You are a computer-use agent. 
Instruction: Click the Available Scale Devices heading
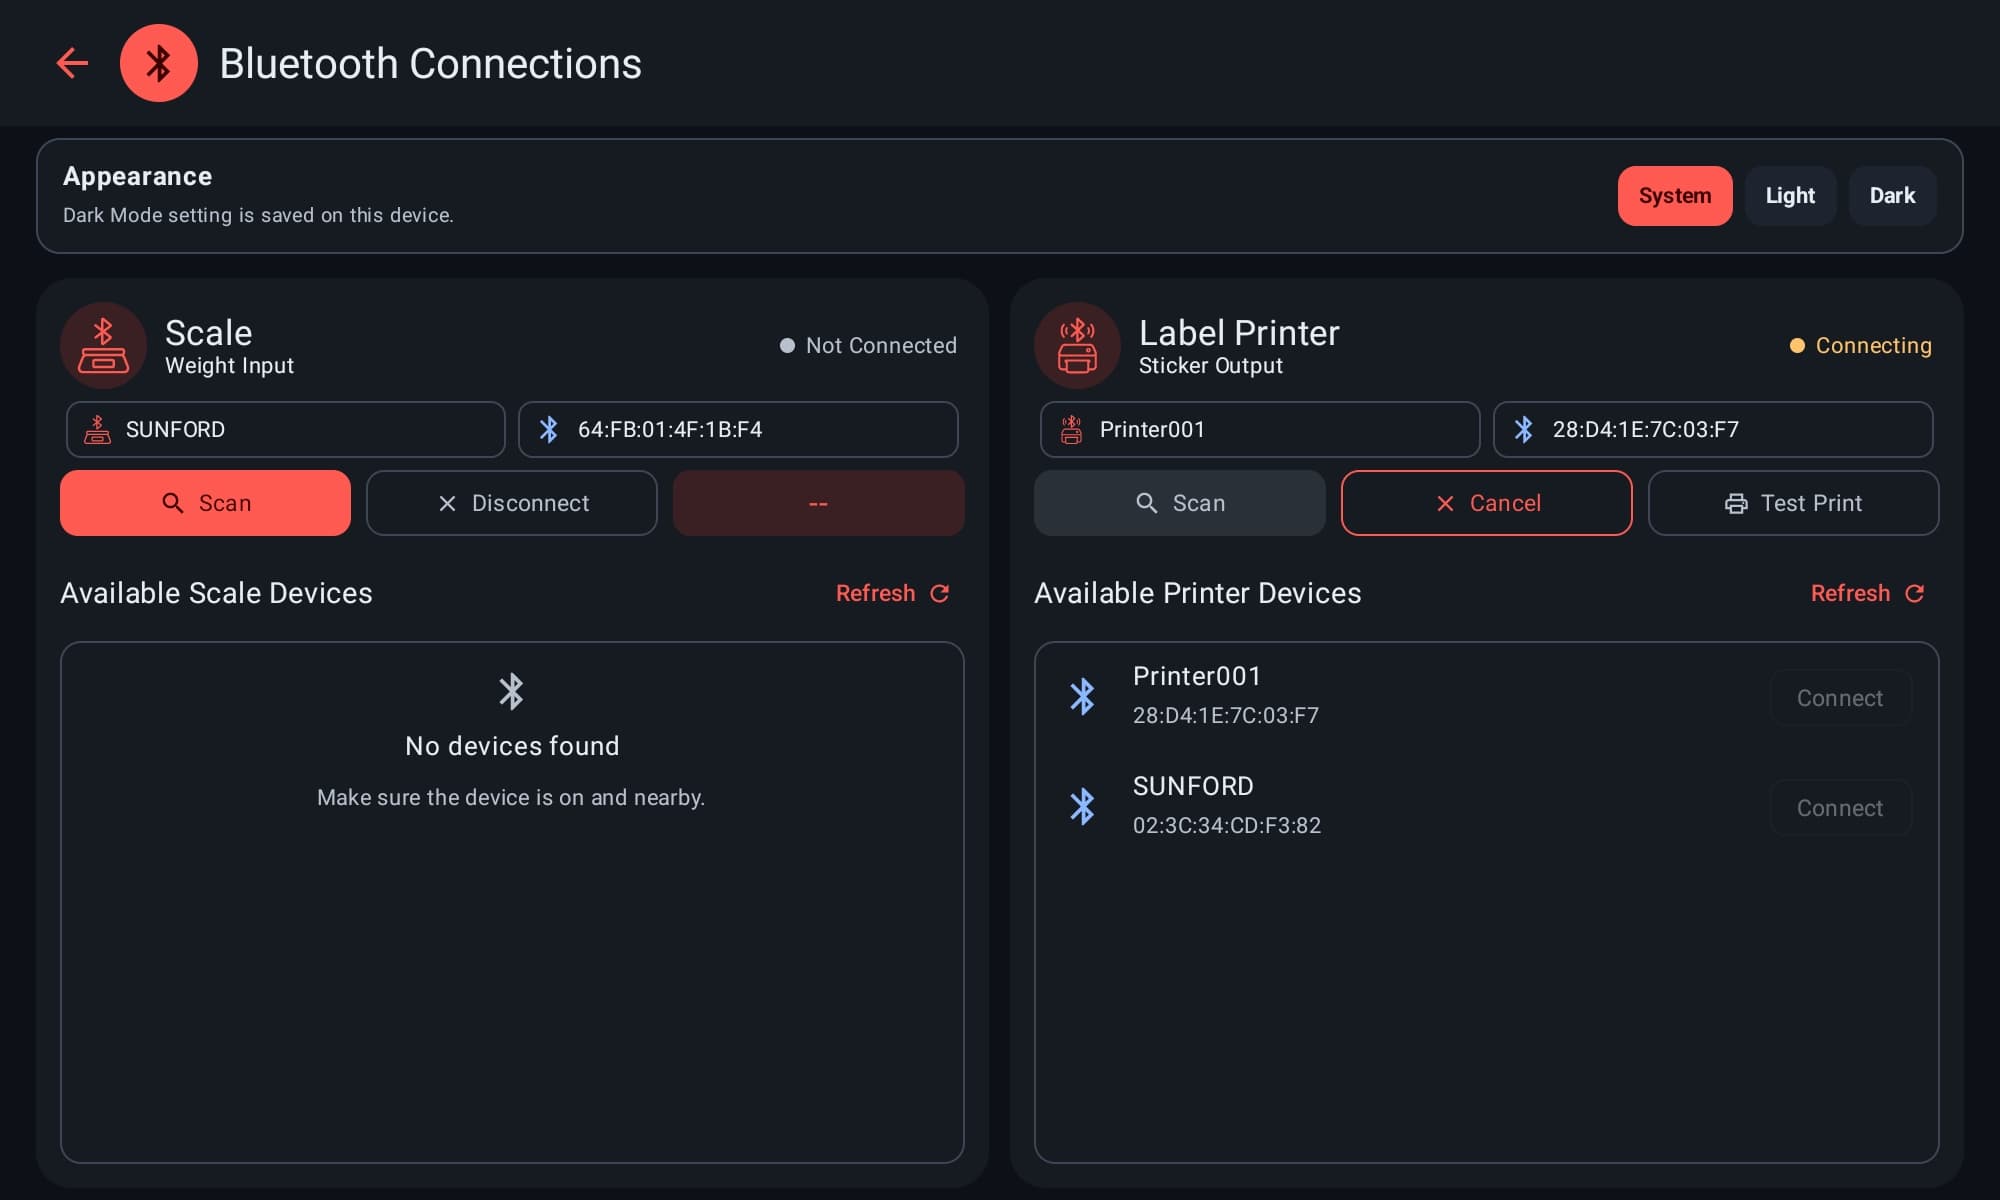(x=216, y=593)
